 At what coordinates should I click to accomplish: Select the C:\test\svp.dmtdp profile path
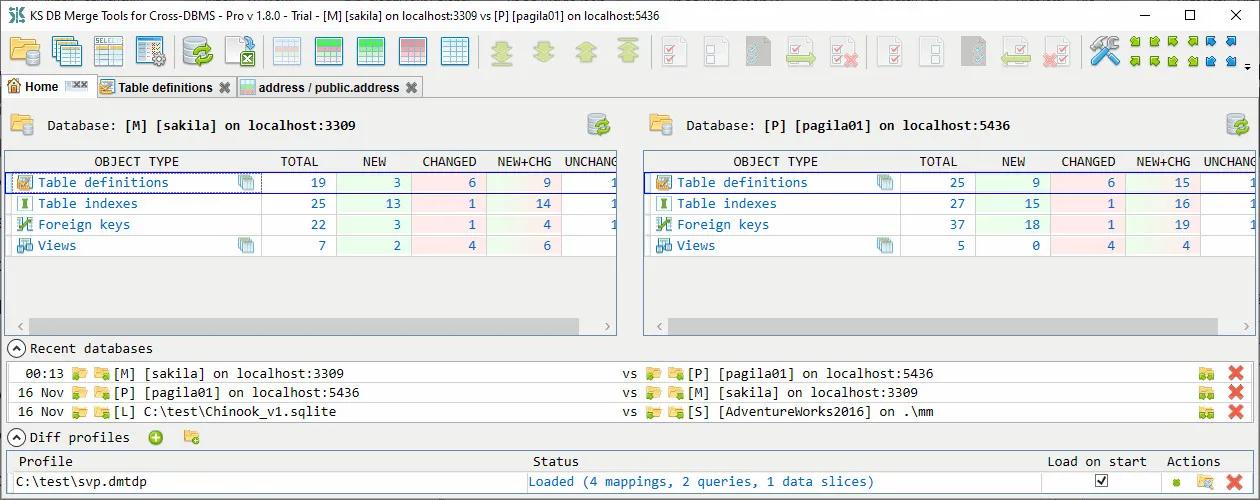point(80,481)
